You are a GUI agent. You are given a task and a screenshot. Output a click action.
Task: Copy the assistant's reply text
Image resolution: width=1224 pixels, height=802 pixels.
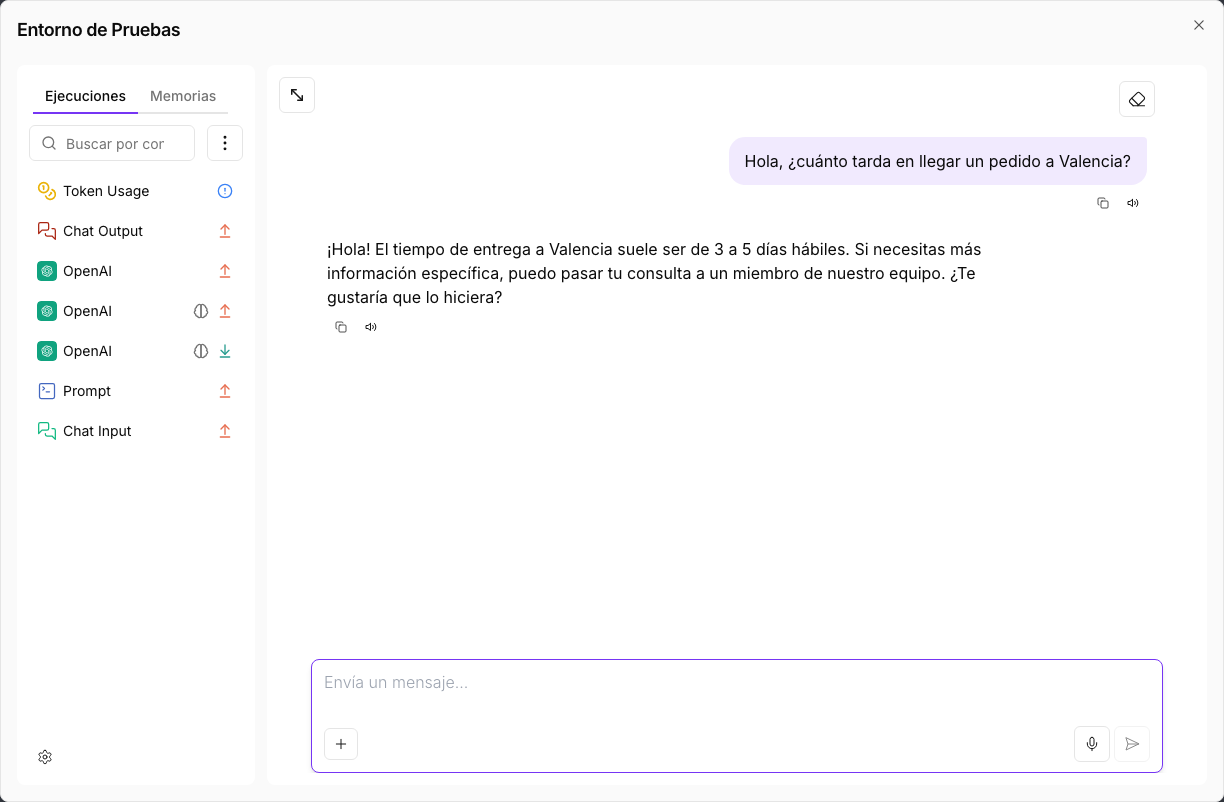pyautogui.click(x=341, y=327)
